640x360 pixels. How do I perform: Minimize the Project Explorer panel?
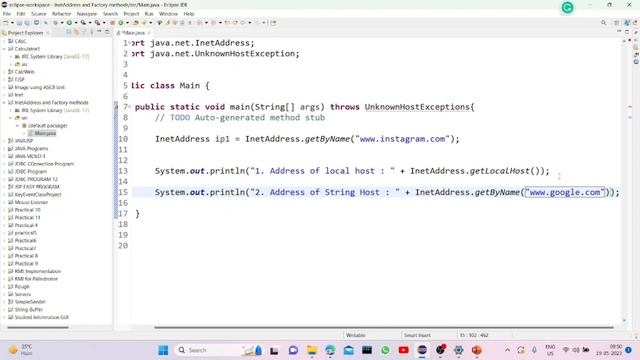tap(99, 32)
